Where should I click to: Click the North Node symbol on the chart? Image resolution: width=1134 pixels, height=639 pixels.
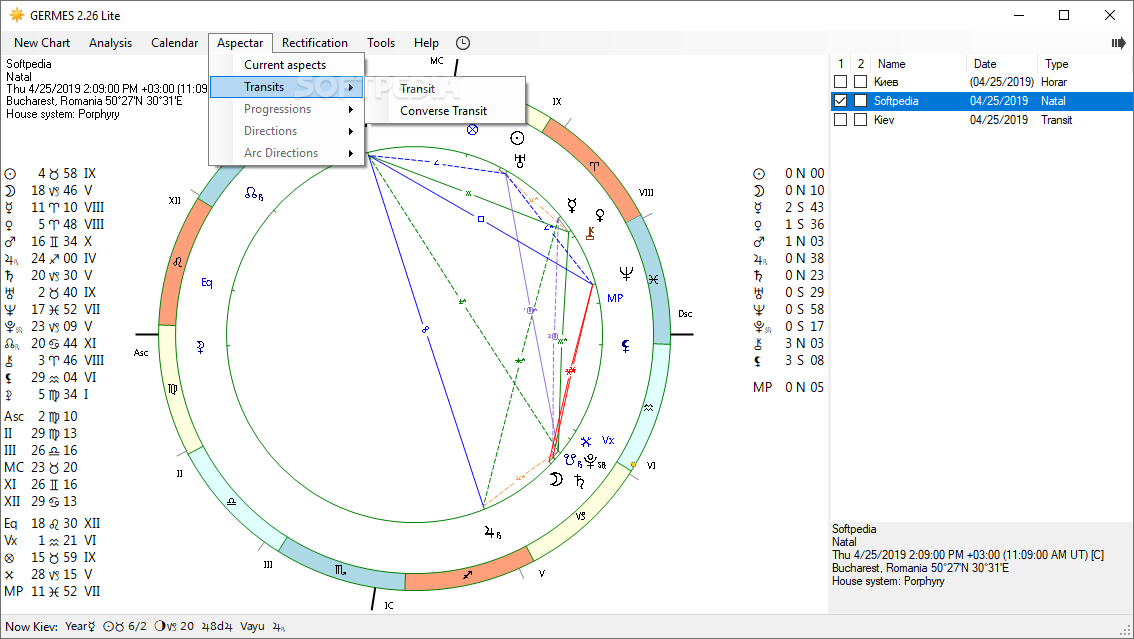pyautogui.click(x=253, y=194)
